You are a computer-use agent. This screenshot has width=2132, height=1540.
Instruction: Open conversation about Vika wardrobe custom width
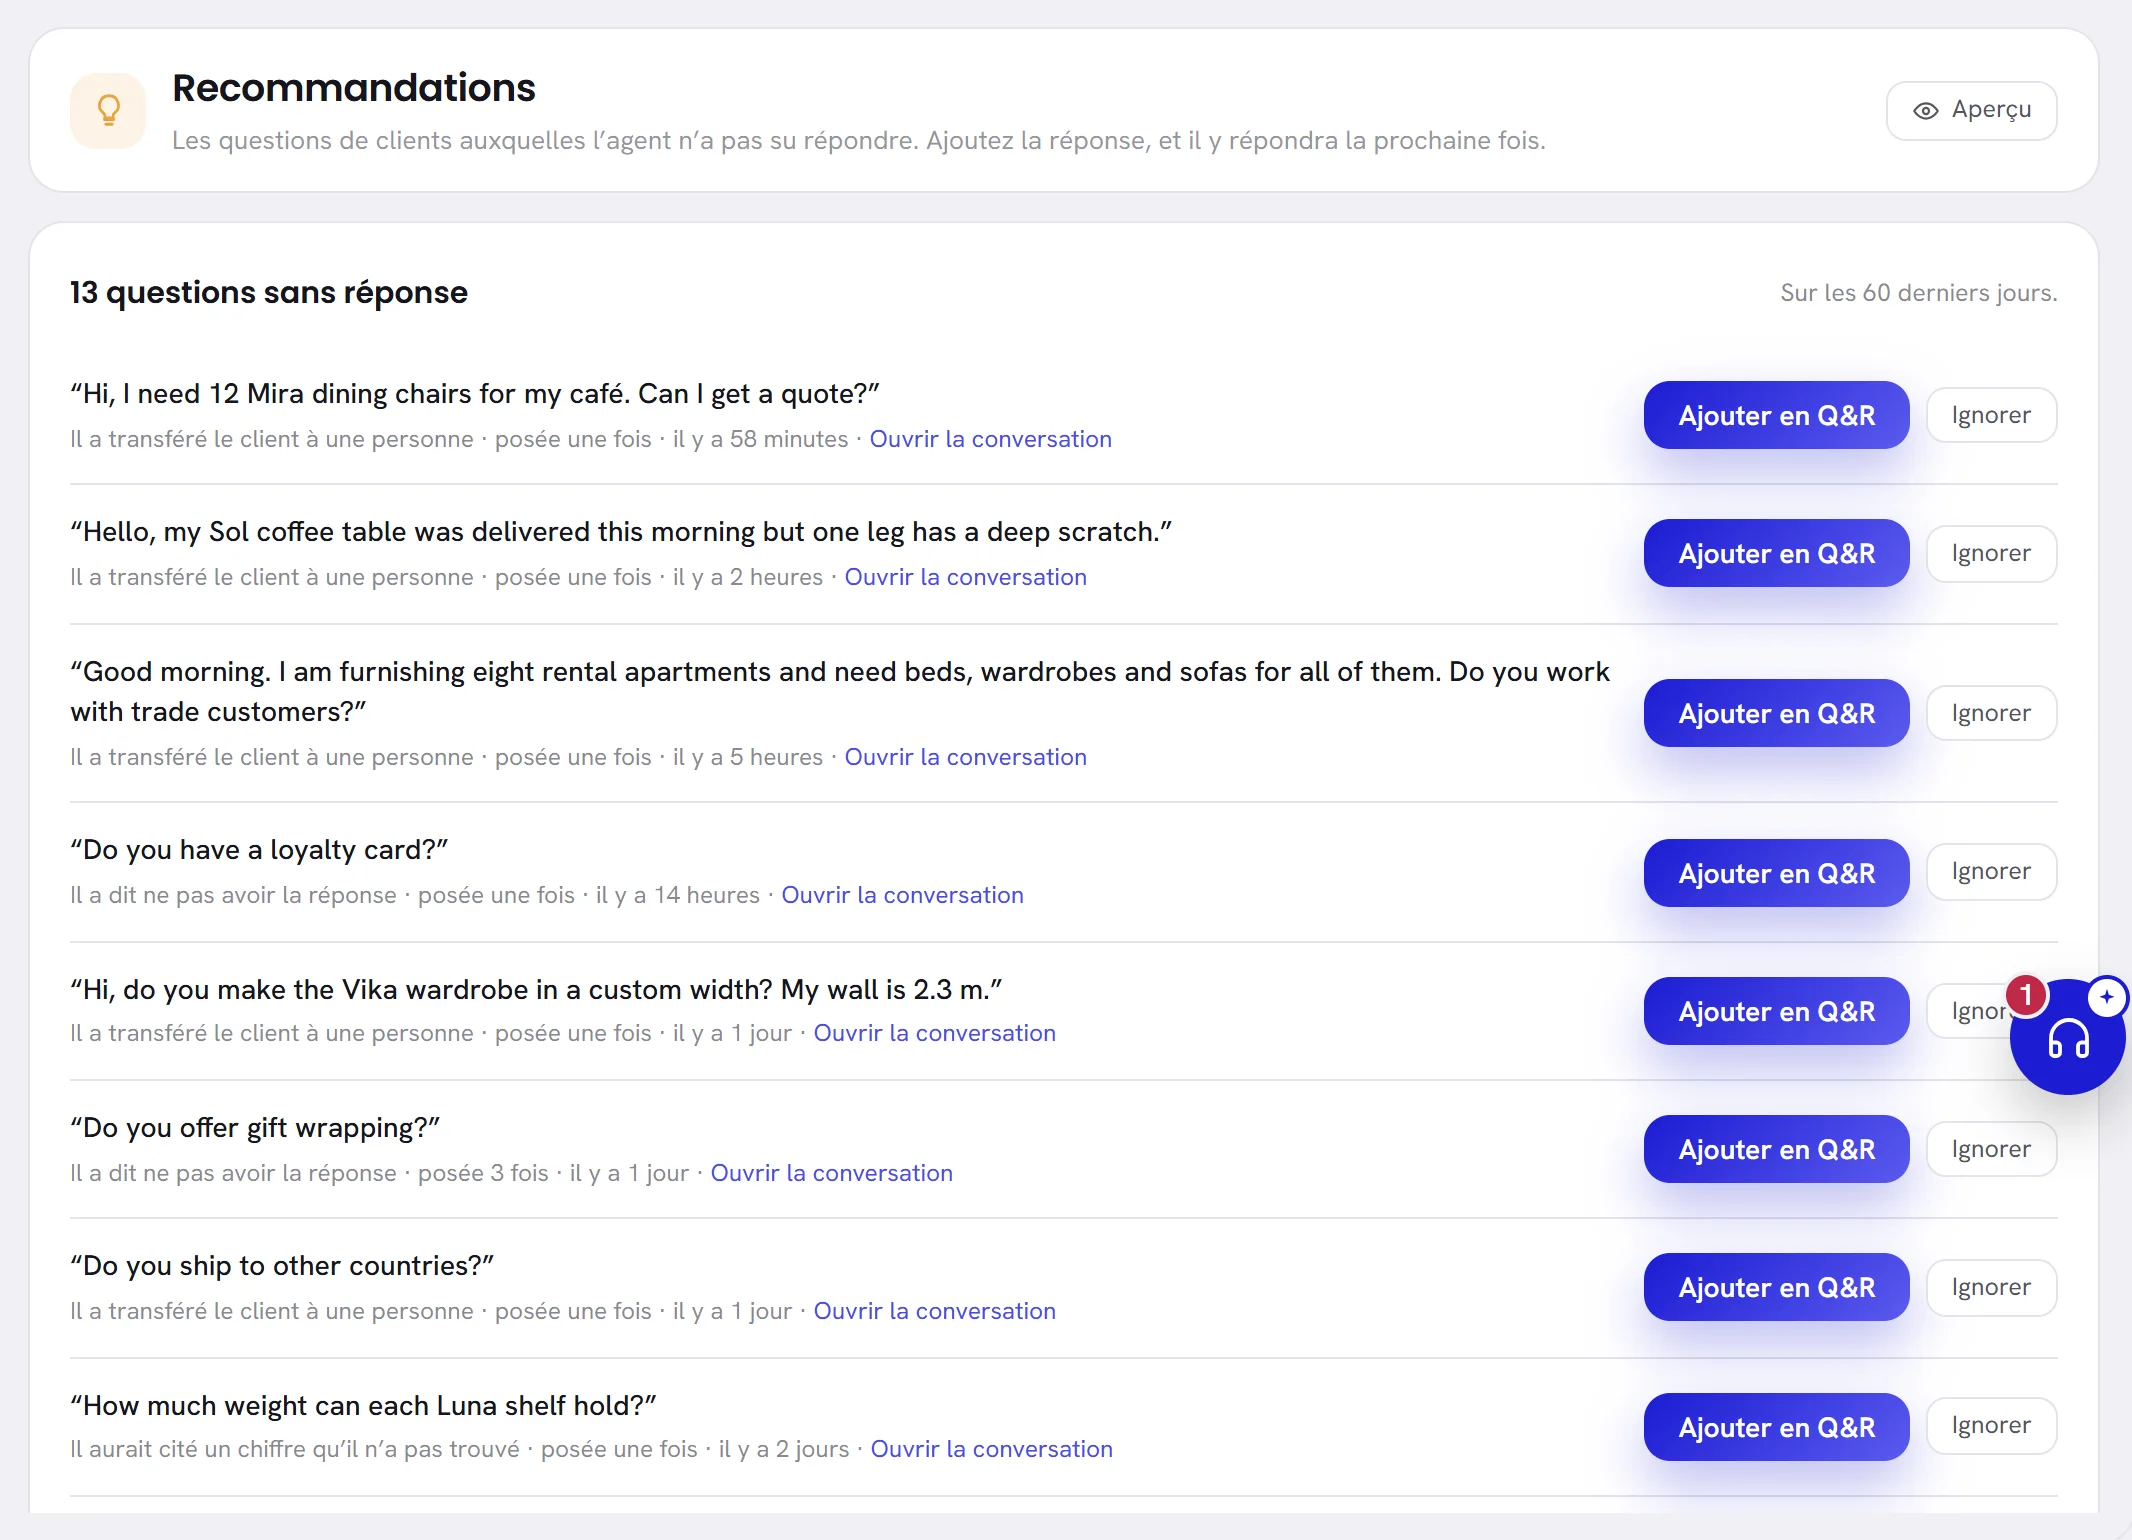(x=934, y=1033)
